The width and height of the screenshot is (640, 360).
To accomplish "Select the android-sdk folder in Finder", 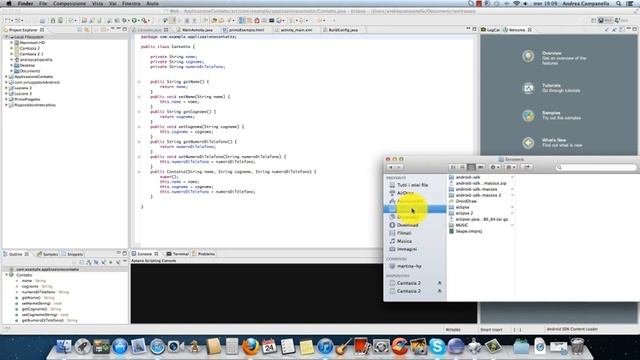I will coord(467,177).
